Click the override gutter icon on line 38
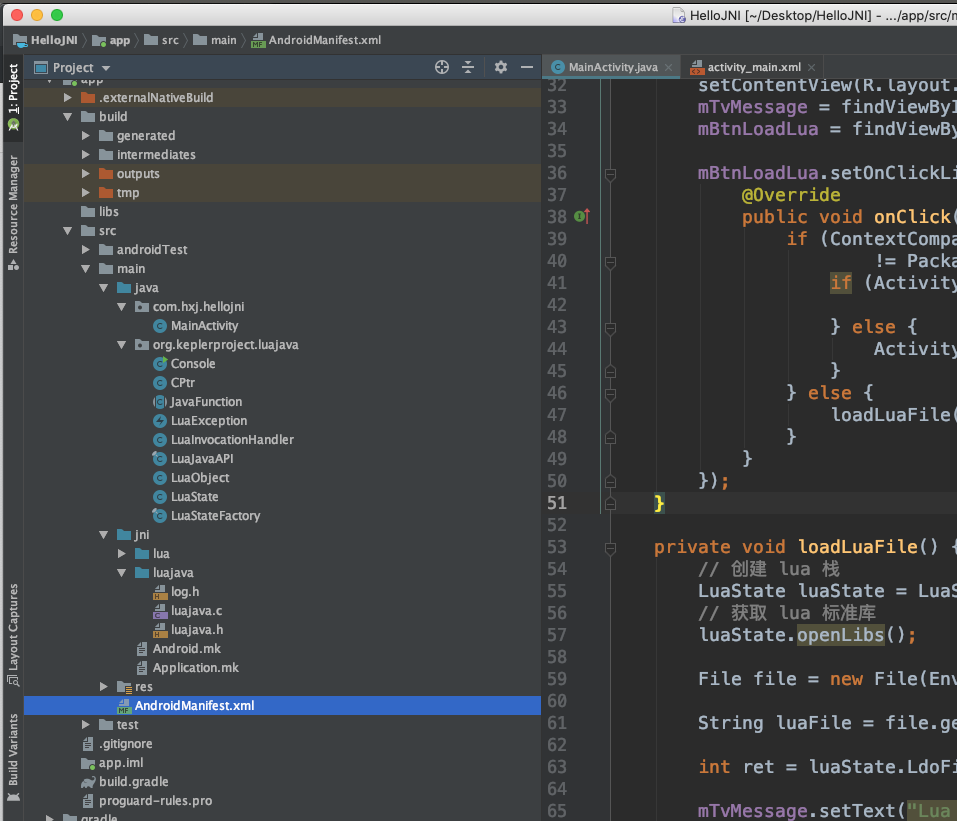The width and height of the screenshot is (957, 821). (x=583, y=216)
